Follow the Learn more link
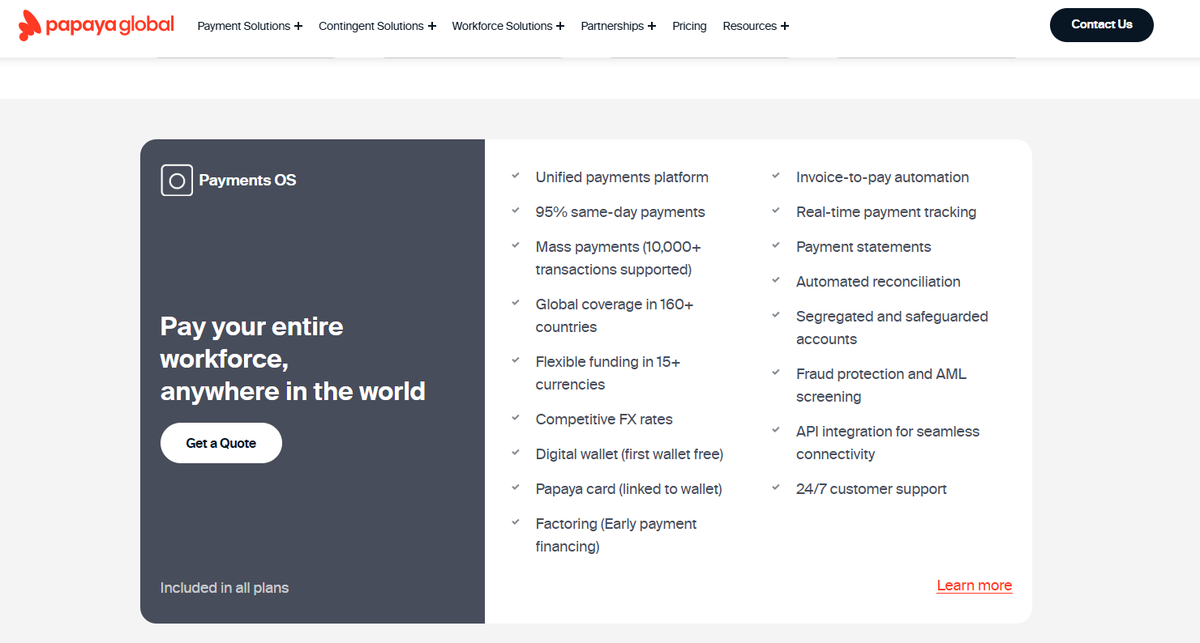Screen dimensions: 1200x643 974,586
